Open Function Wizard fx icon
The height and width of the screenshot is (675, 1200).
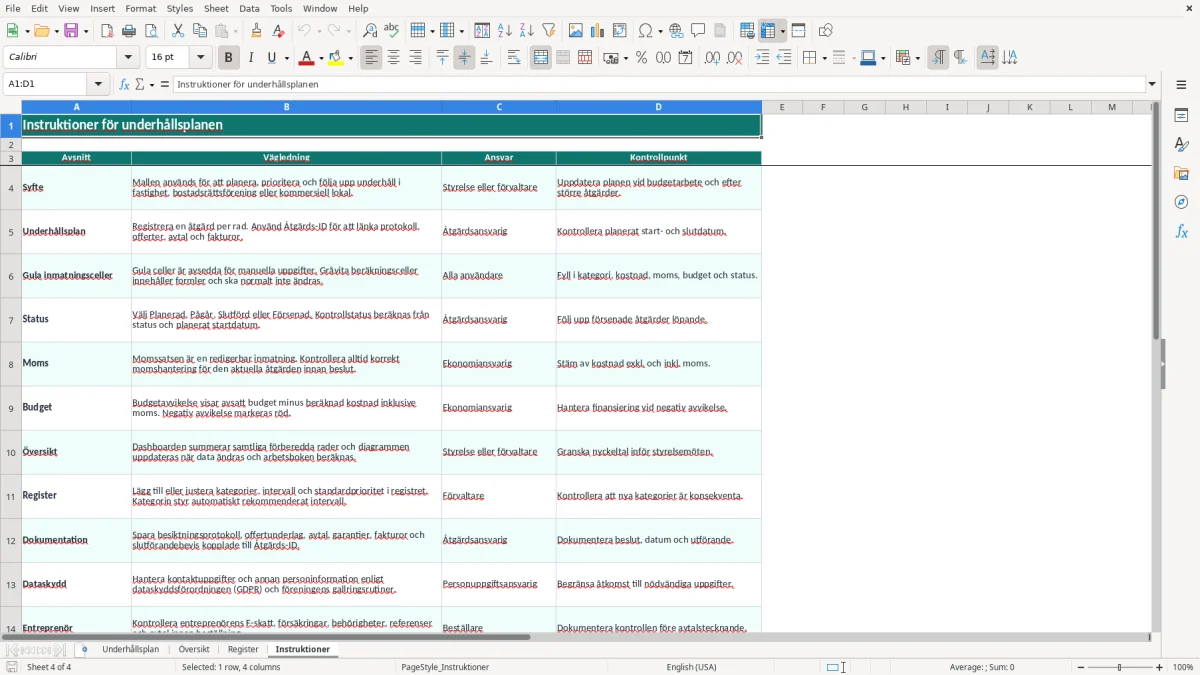125,84
